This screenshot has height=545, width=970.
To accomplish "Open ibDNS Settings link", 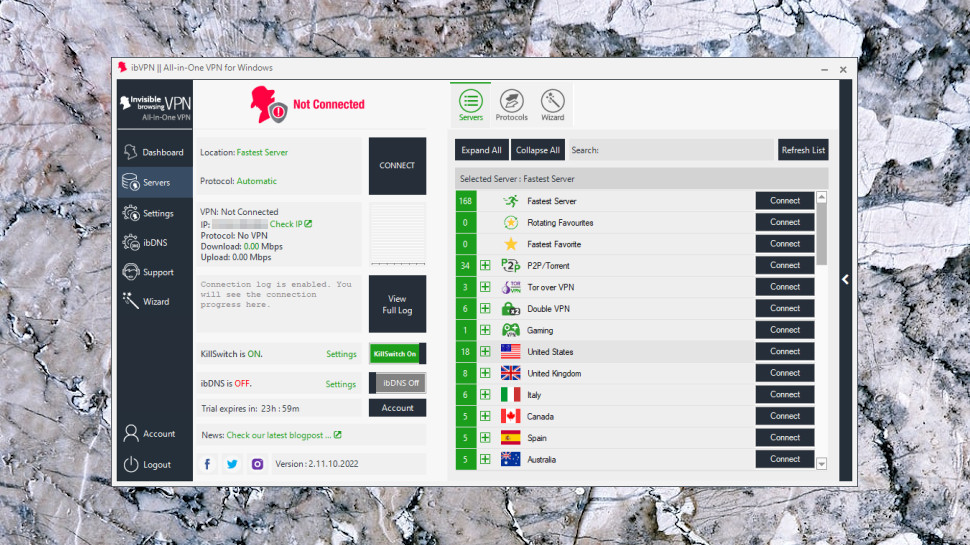I will click(x=341, y=384).
